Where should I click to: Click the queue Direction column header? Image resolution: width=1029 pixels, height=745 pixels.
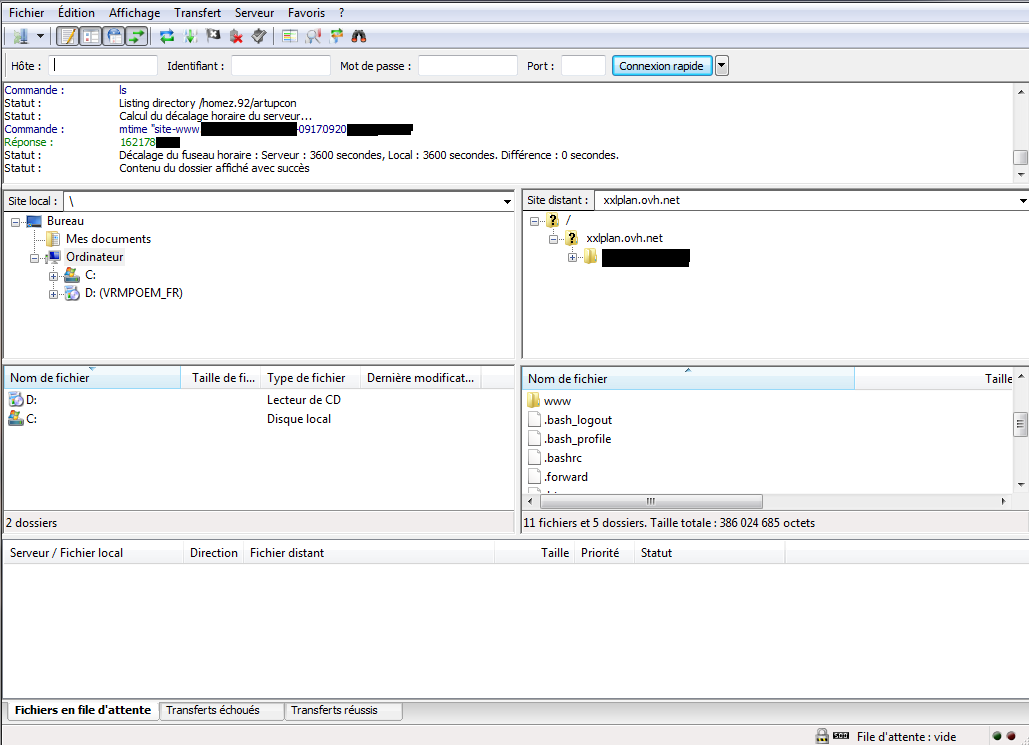click(213, 553)
